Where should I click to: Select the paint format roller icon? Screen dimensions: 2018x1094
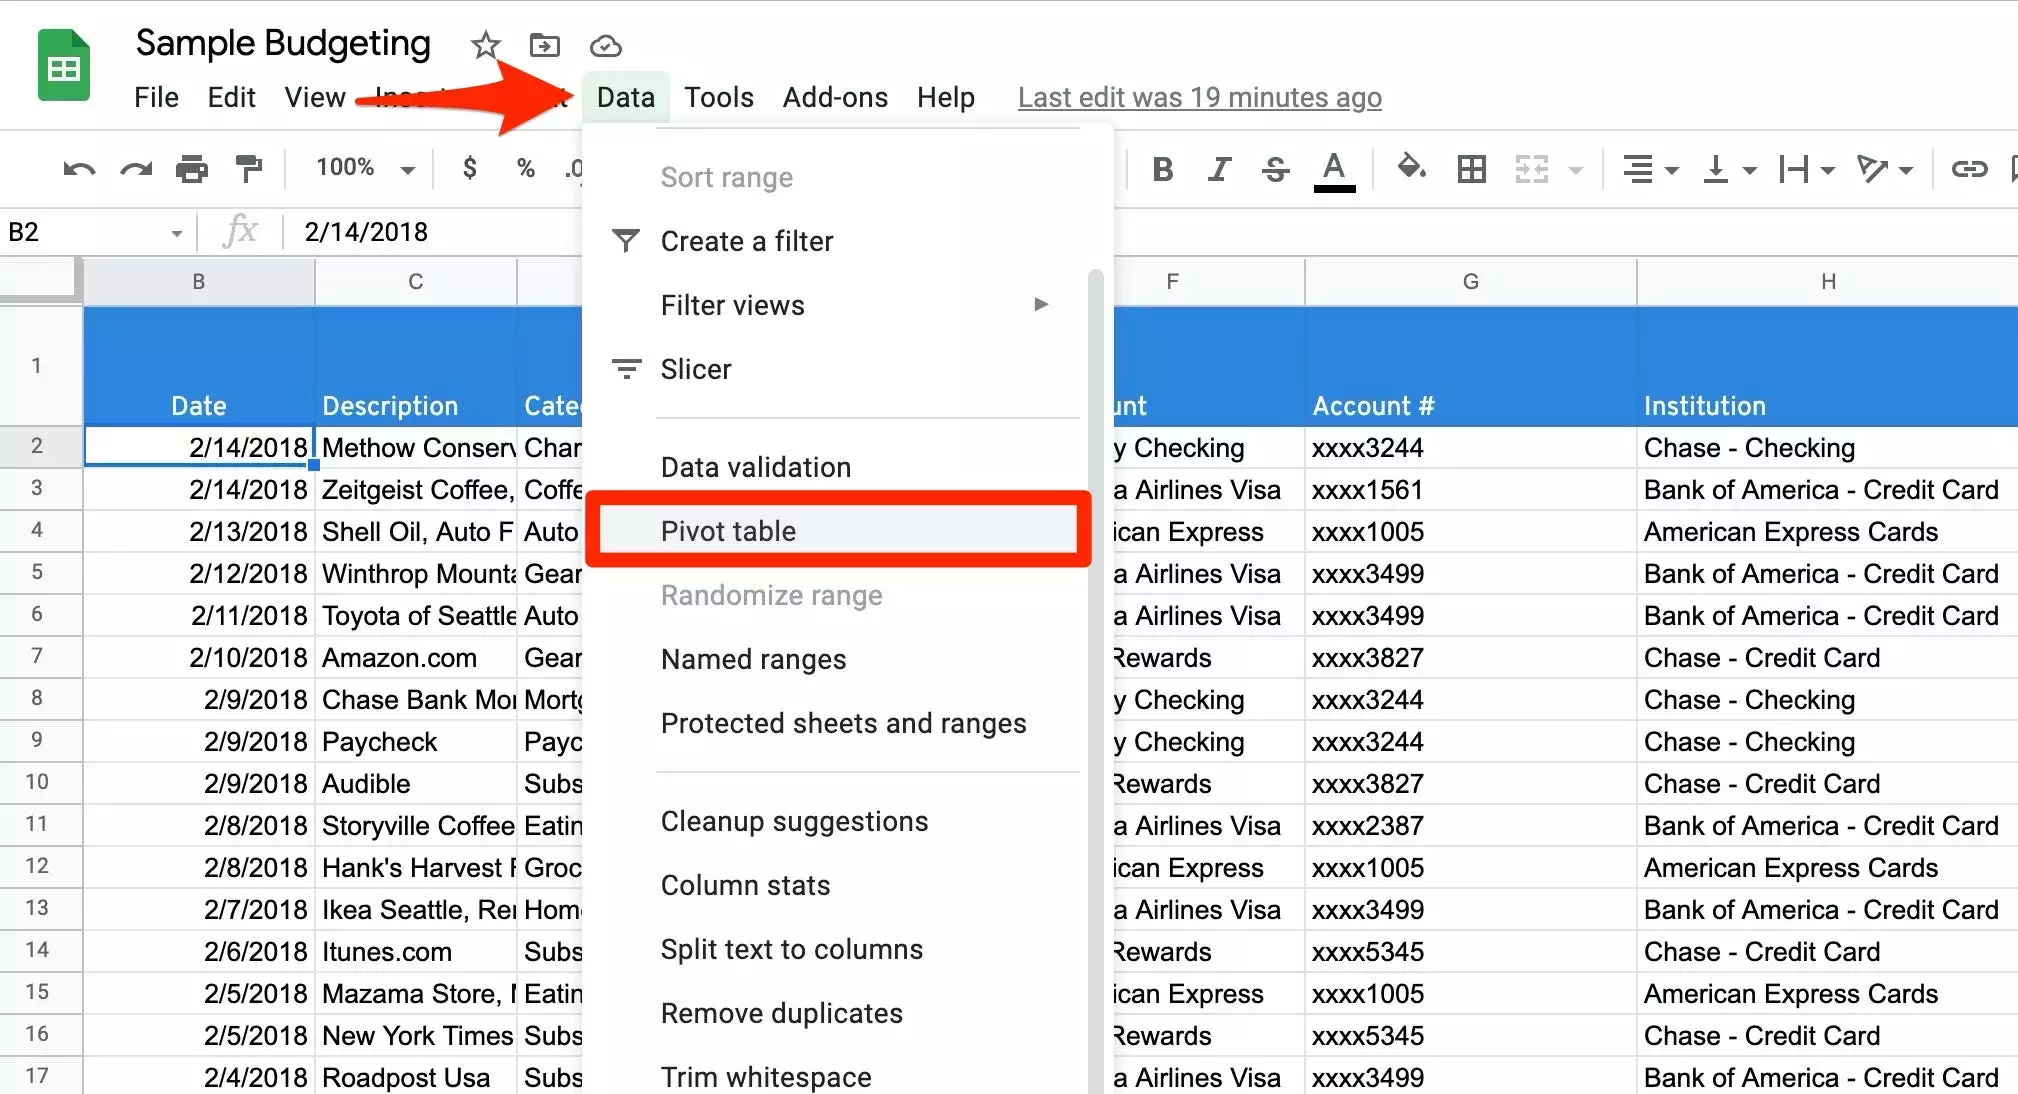pos(248,169)
